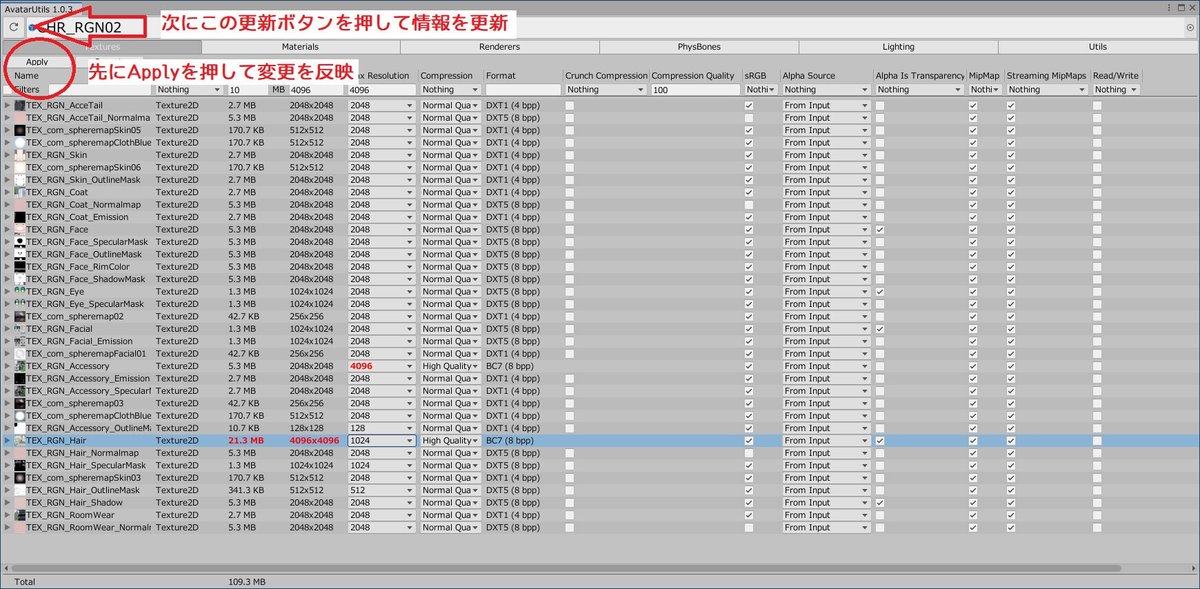
Task: Go to the Utils tab
Action: pos(1098,47)
